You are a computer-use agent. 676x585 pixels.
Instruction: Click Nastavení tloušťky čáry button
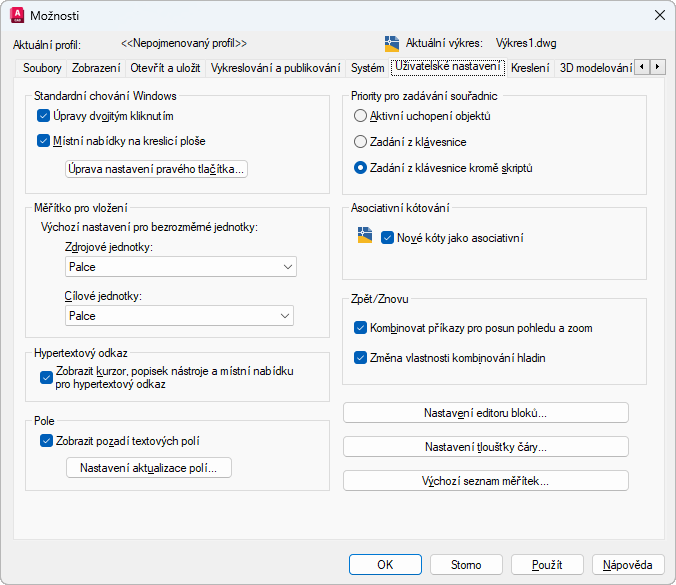[x=486, y=447]
